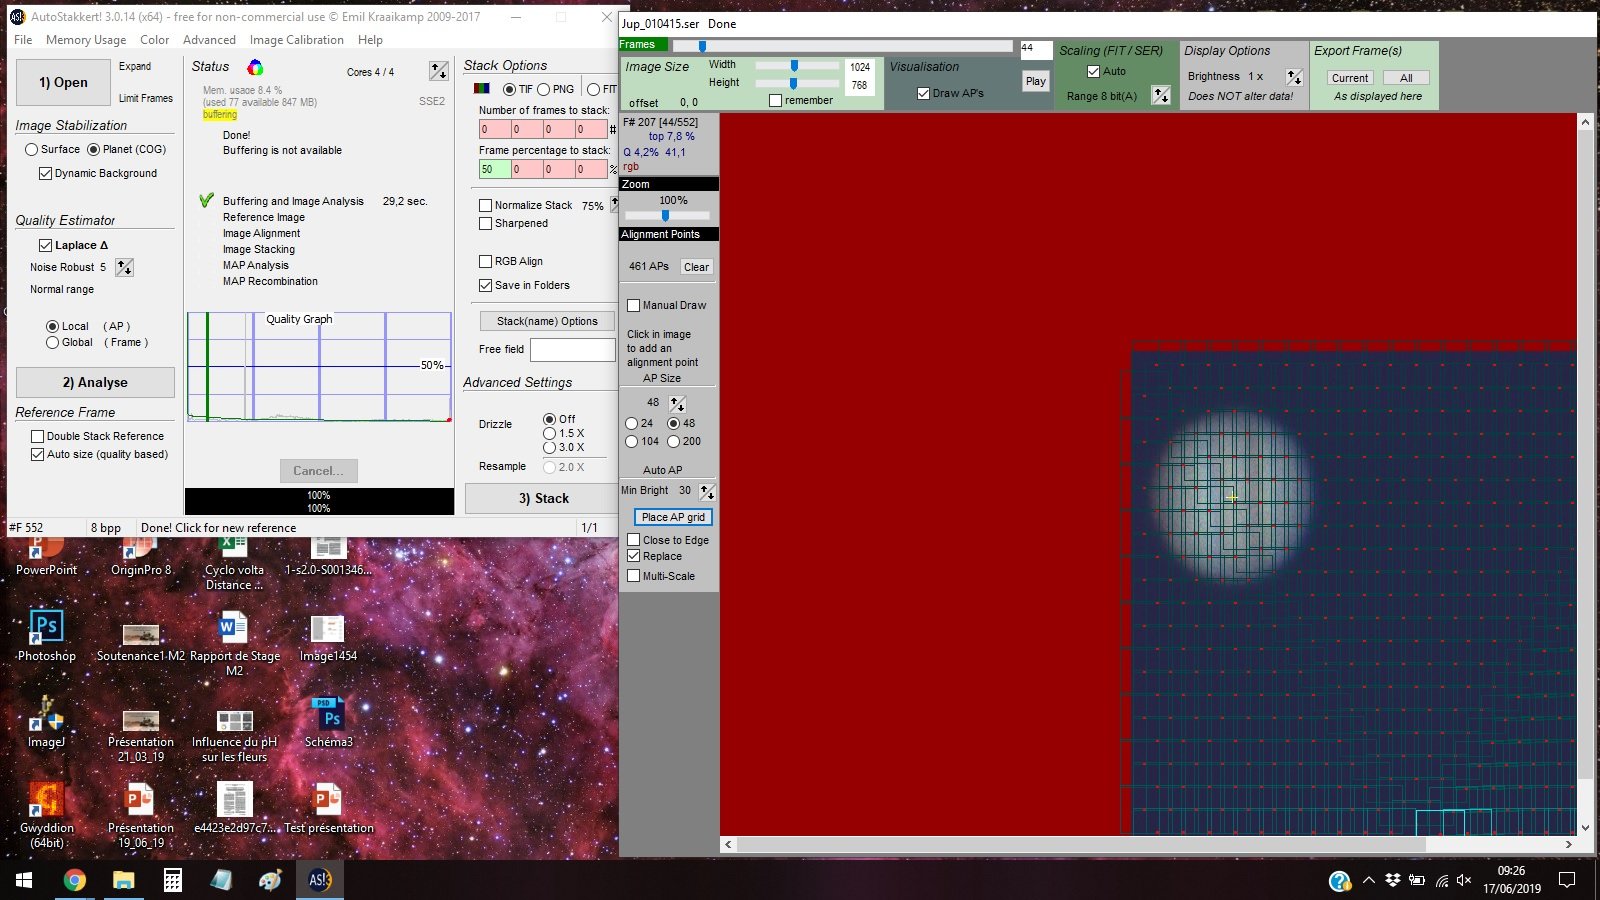Click Expand button in AutoStakkert main window
Image resolution: width=1600 pixels, height=900 pixels.
coord(135,66)
